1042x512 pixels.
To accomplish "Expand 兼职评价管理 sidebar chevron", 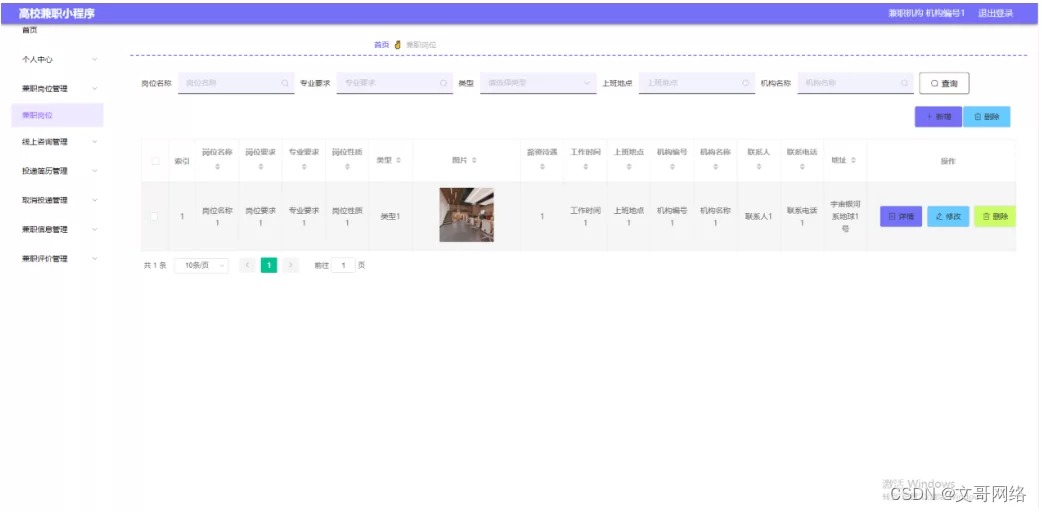I will pos(94,259).
